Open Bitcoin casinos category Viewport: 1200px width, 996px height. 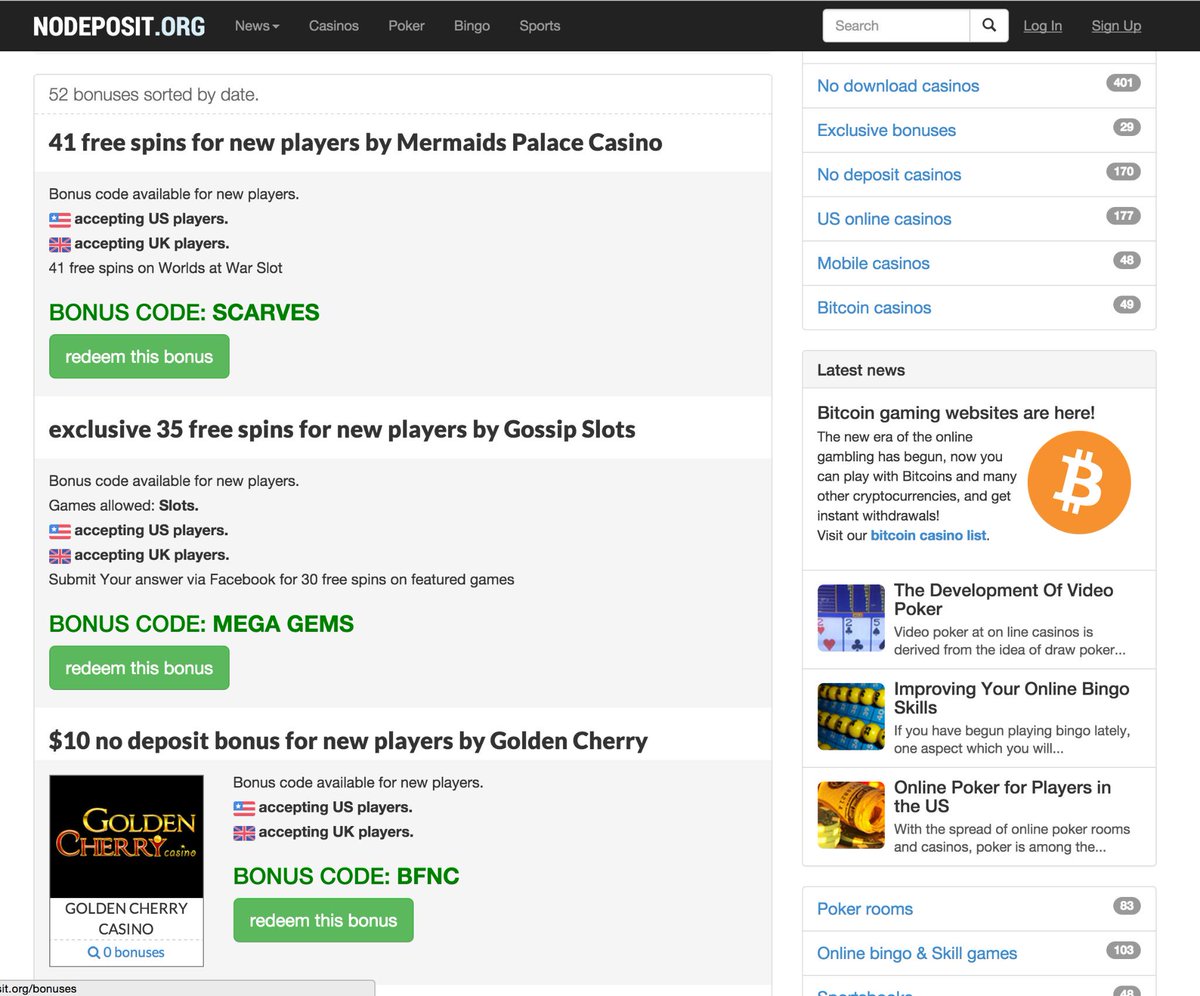(874, 308)
